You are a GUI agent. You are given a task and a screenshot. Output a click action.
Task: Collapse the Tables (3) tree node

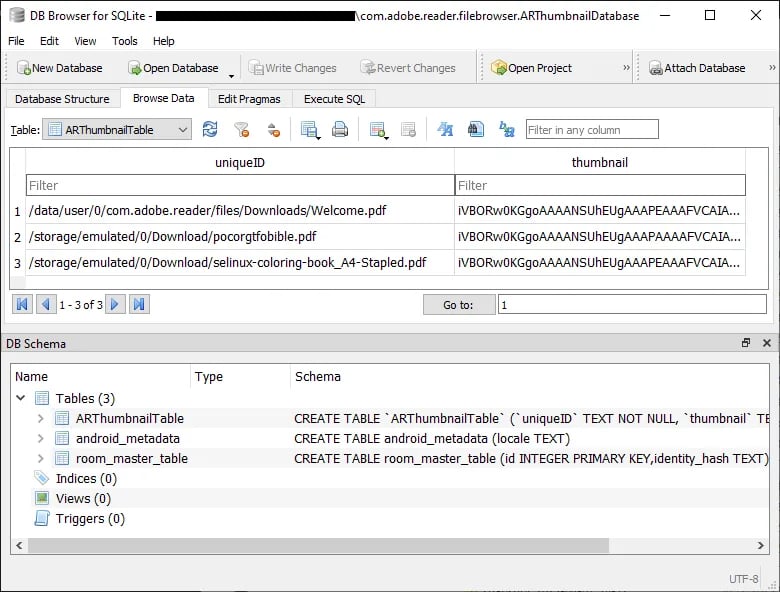click(21, 397)
